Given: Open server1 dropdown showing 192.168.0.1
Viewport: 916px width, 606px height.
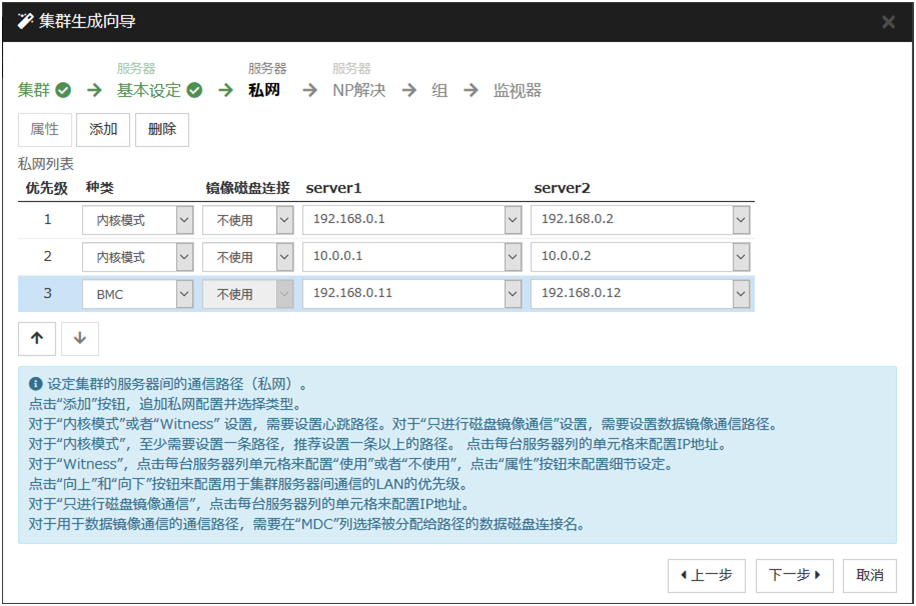Looking at the screenshot, I should click(513, 220).
